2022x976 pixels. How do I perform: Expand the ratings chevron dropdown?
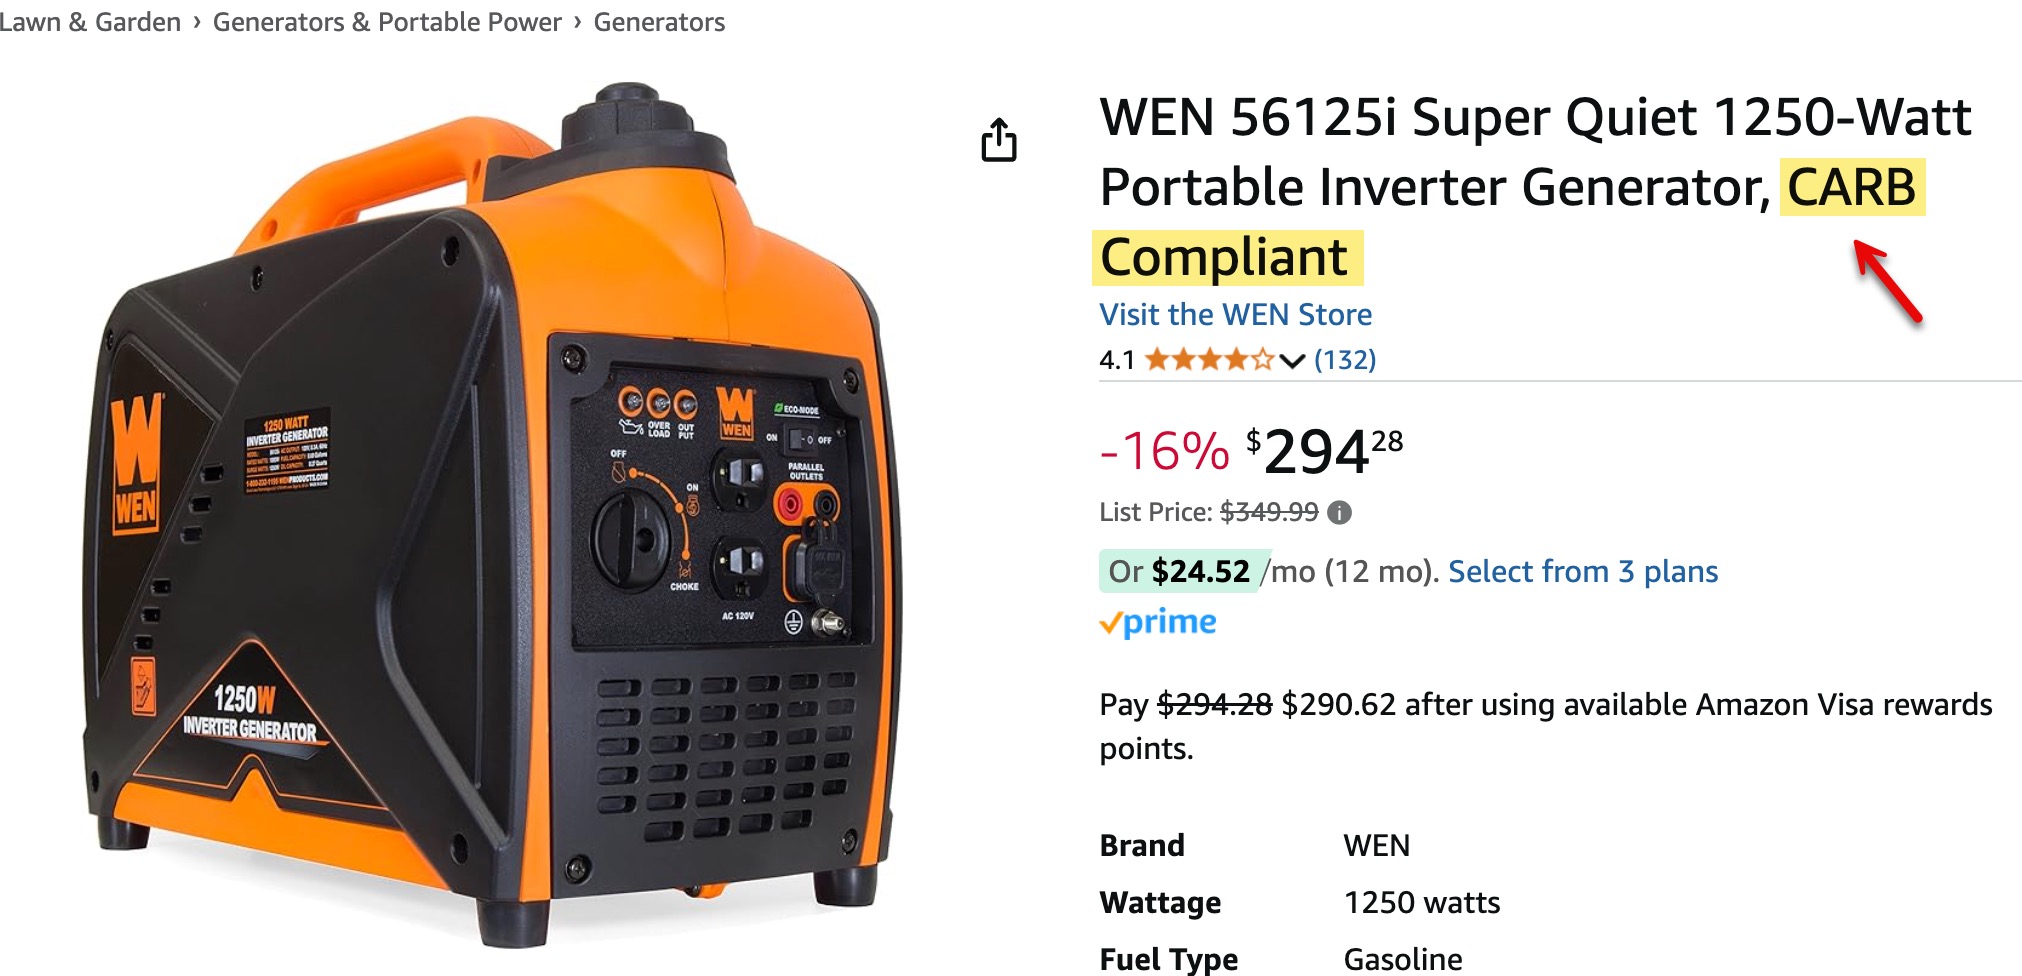point(1292,361)
